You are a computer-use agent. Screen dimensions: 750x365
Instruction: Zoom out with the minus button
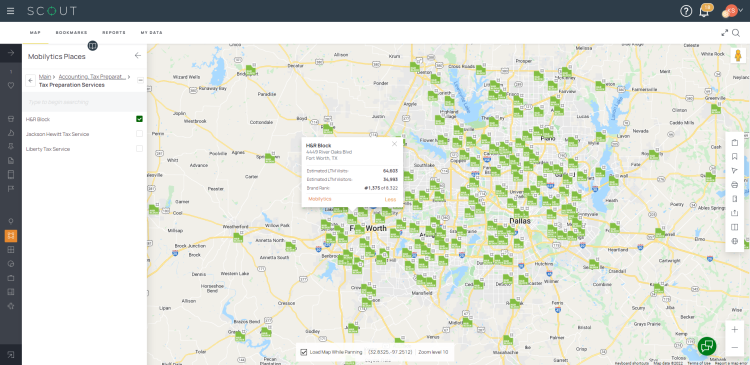[x=735, y=347]
